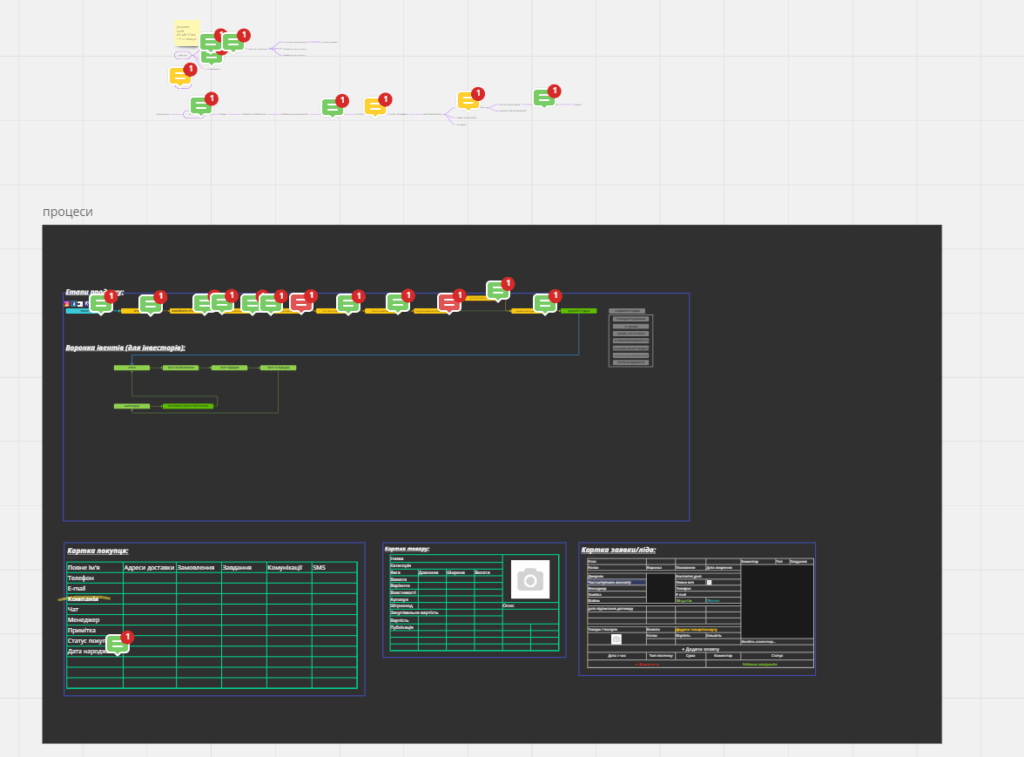Image resolution: width=1024 pixels, height=757 pixels.
Task: Open the leftmost green comment in the sales stages row
Action: 101,304
